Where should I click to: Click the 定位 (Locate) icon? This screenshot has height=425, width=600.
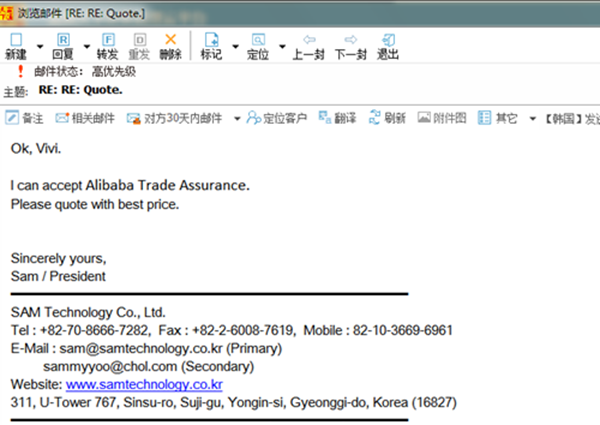coord(258,47)
